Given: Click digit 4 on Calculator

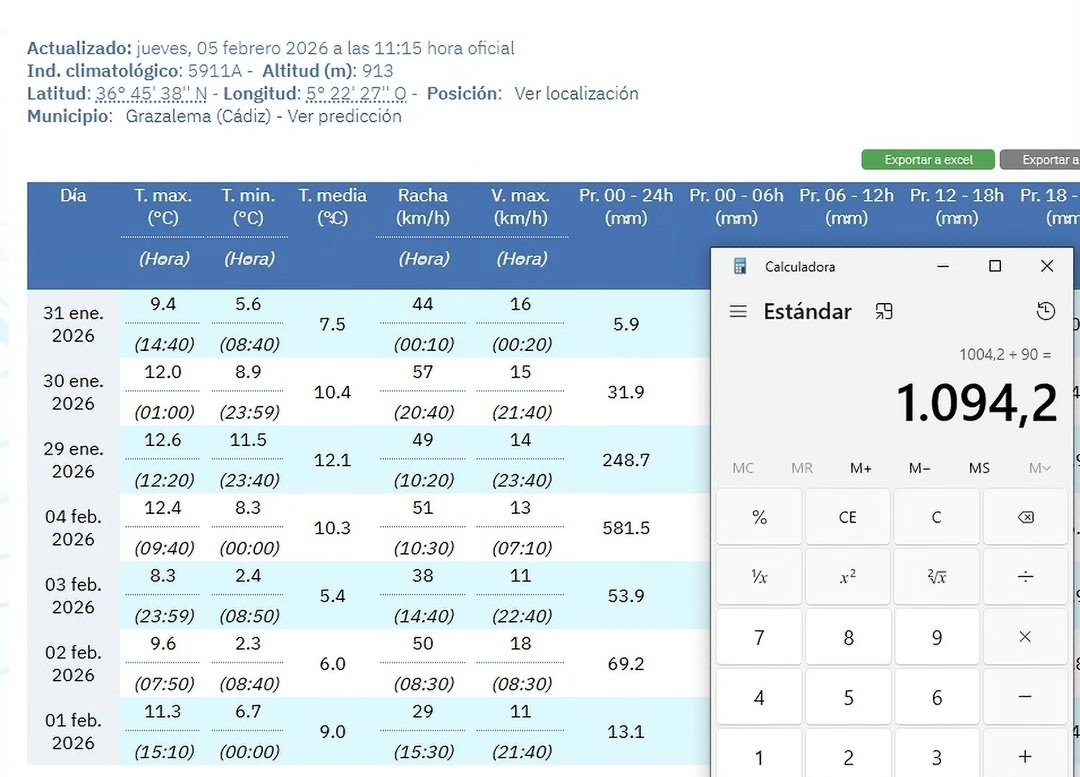Looking at the screenshot, I should (759, 697).
